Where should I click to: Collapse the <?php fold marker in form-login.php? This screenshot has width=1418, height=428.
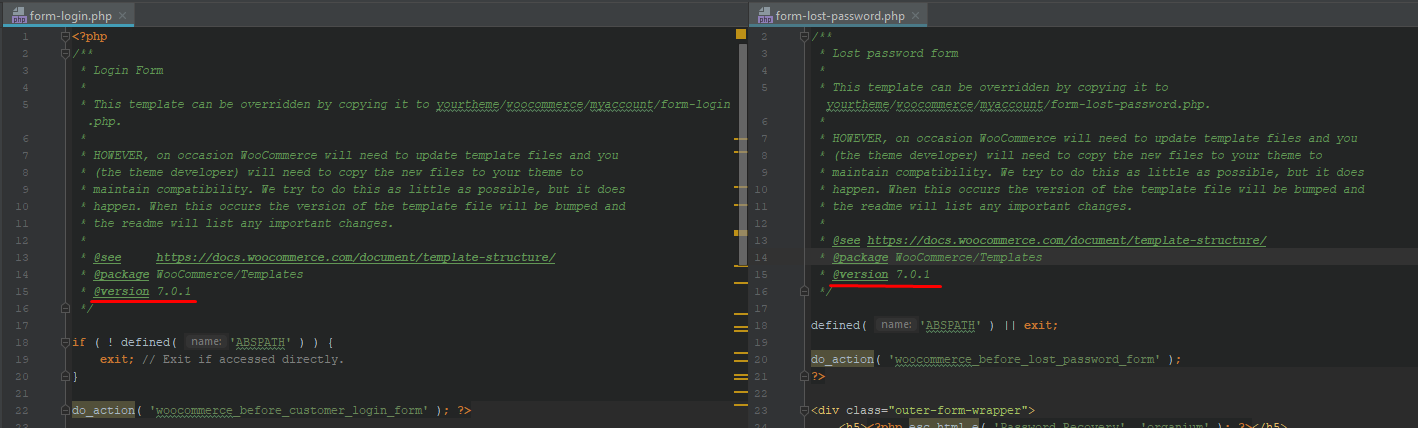point(65,36)
